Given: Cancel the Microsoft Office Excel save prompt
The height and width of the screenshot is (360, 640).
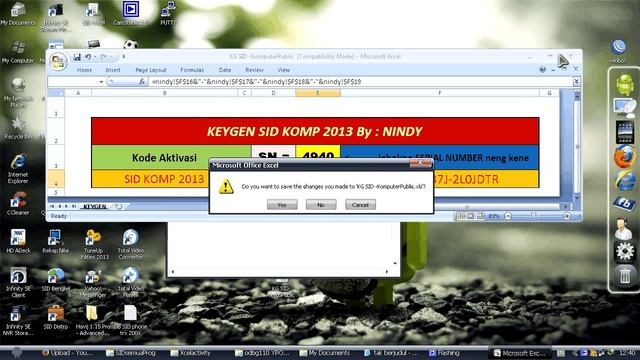Looking at the screenshot, I should (360, 204).
